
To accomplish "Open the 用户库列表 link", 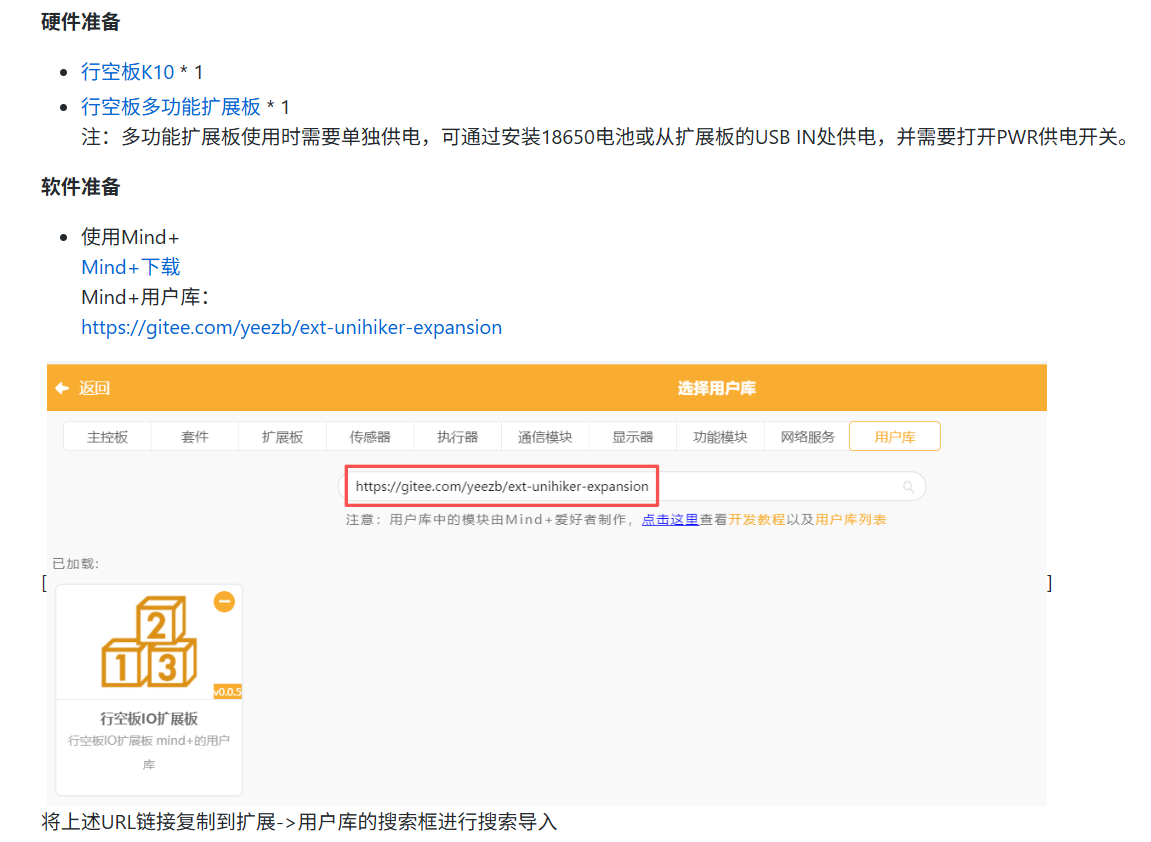I will 850,520.
